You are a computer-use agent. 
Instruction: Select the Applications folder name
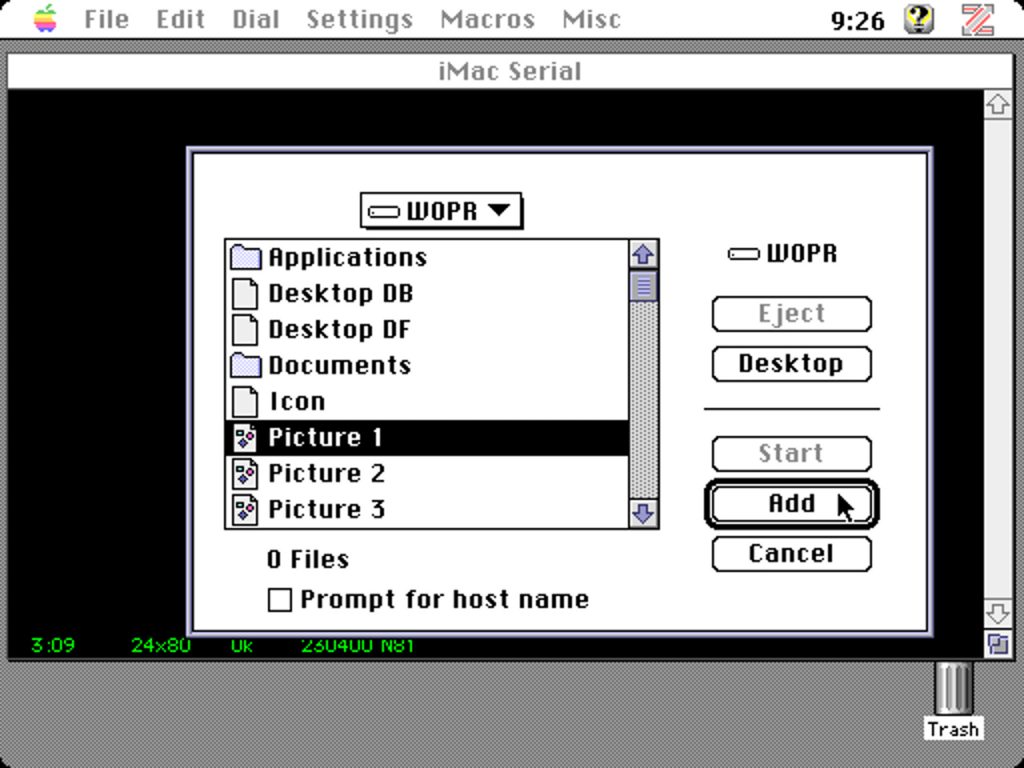point(347,257)
